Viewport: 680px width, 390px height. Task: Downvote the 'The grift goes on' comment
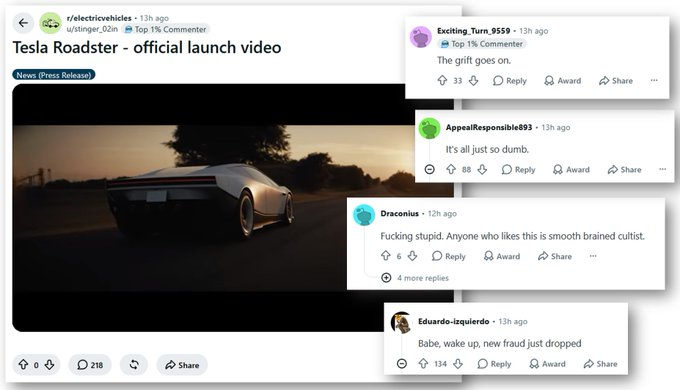click(474, 81)
